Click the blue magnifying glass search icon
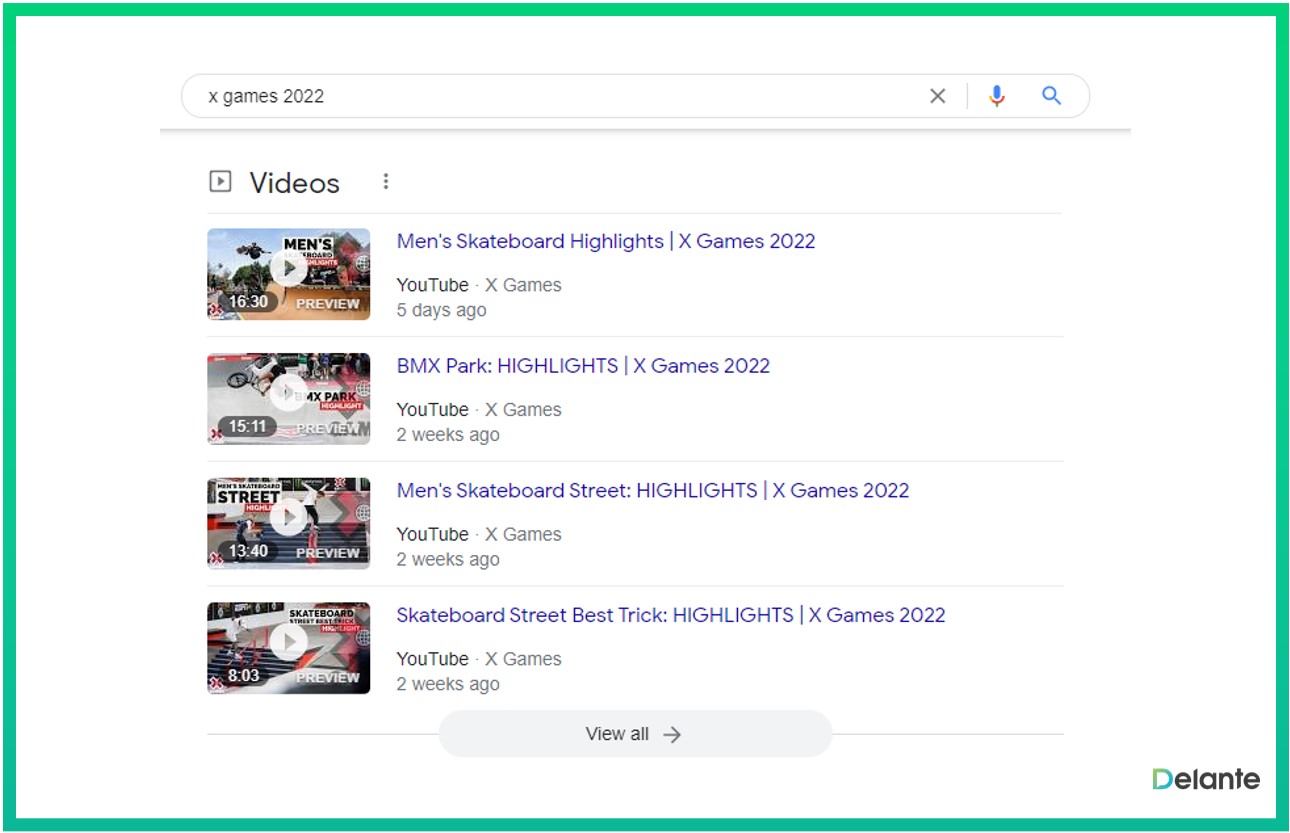This screenshot has width=1290, height=833. click(1051, 96)
